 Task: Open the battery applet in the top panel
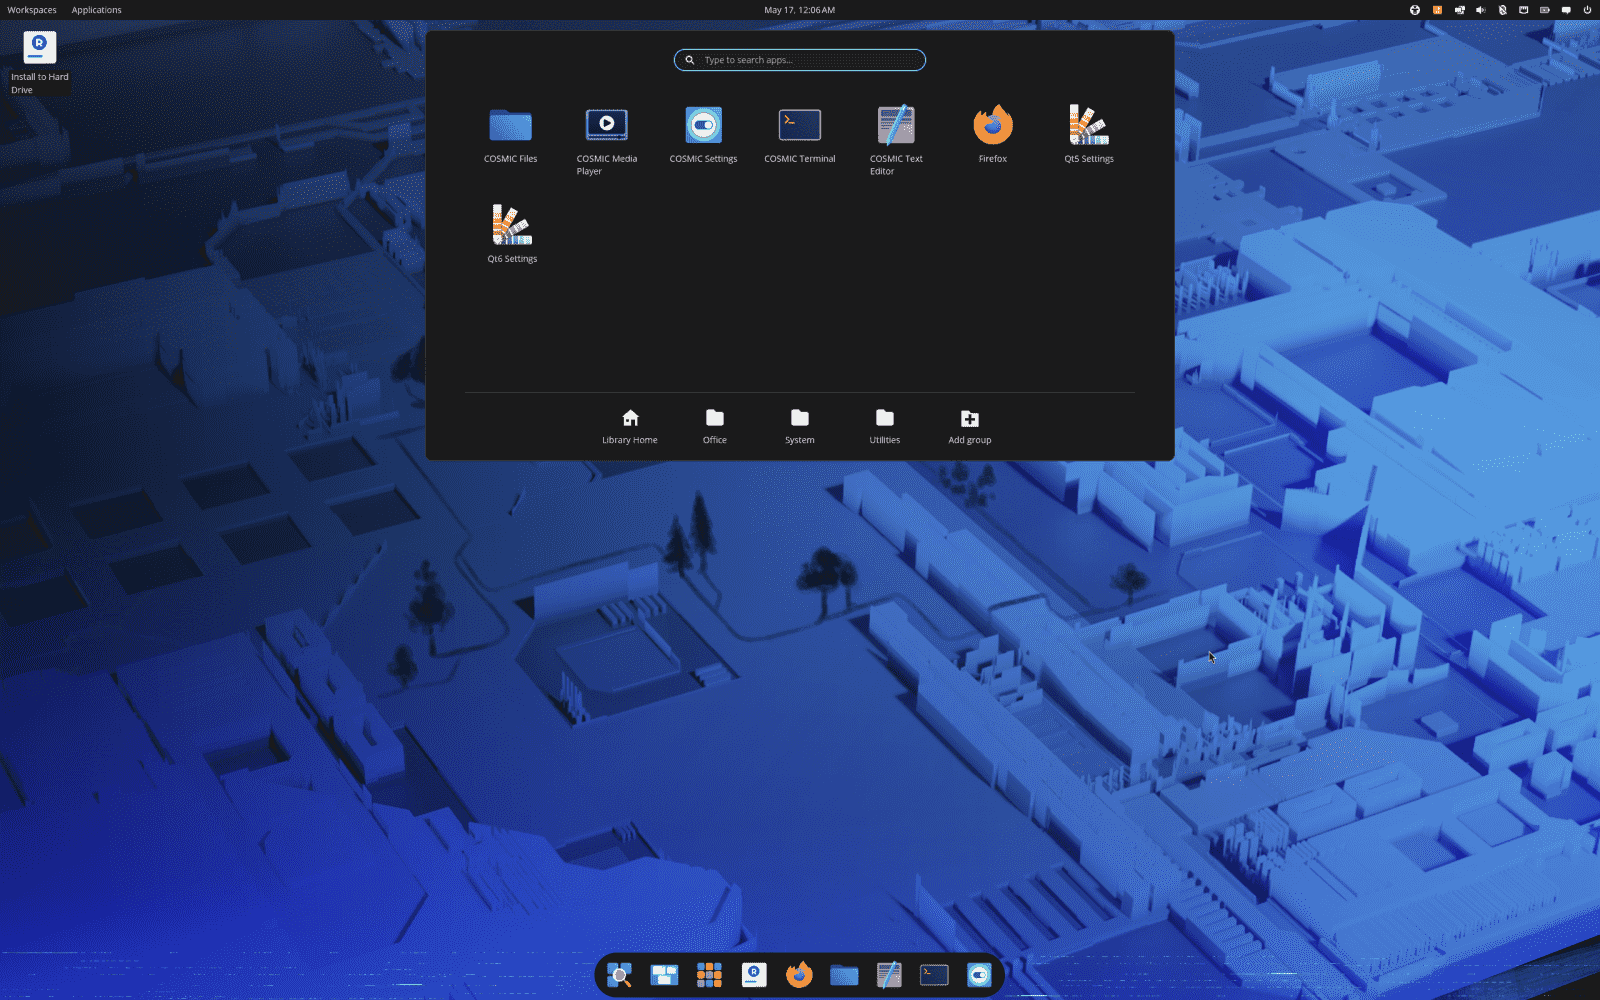click(1545, 10)
